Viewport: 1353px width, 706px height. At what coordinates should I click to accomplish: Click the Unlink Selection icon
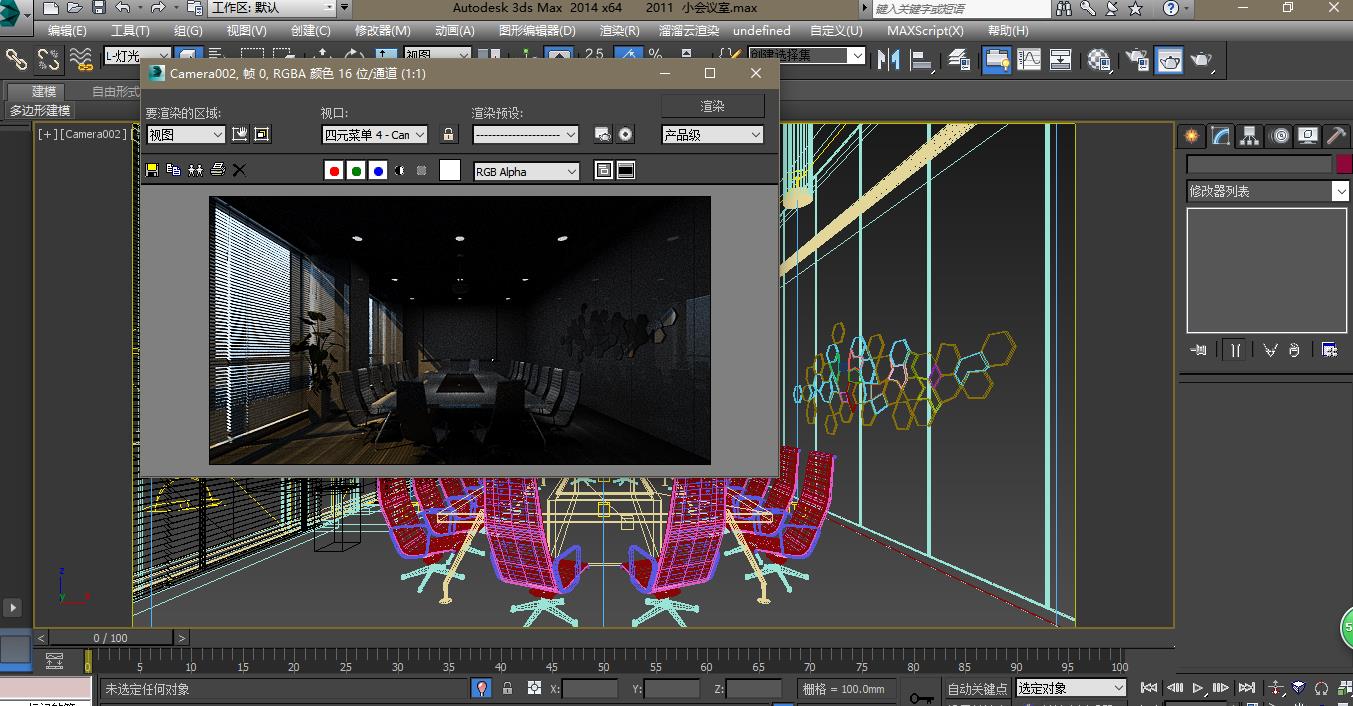coord(48,60)
